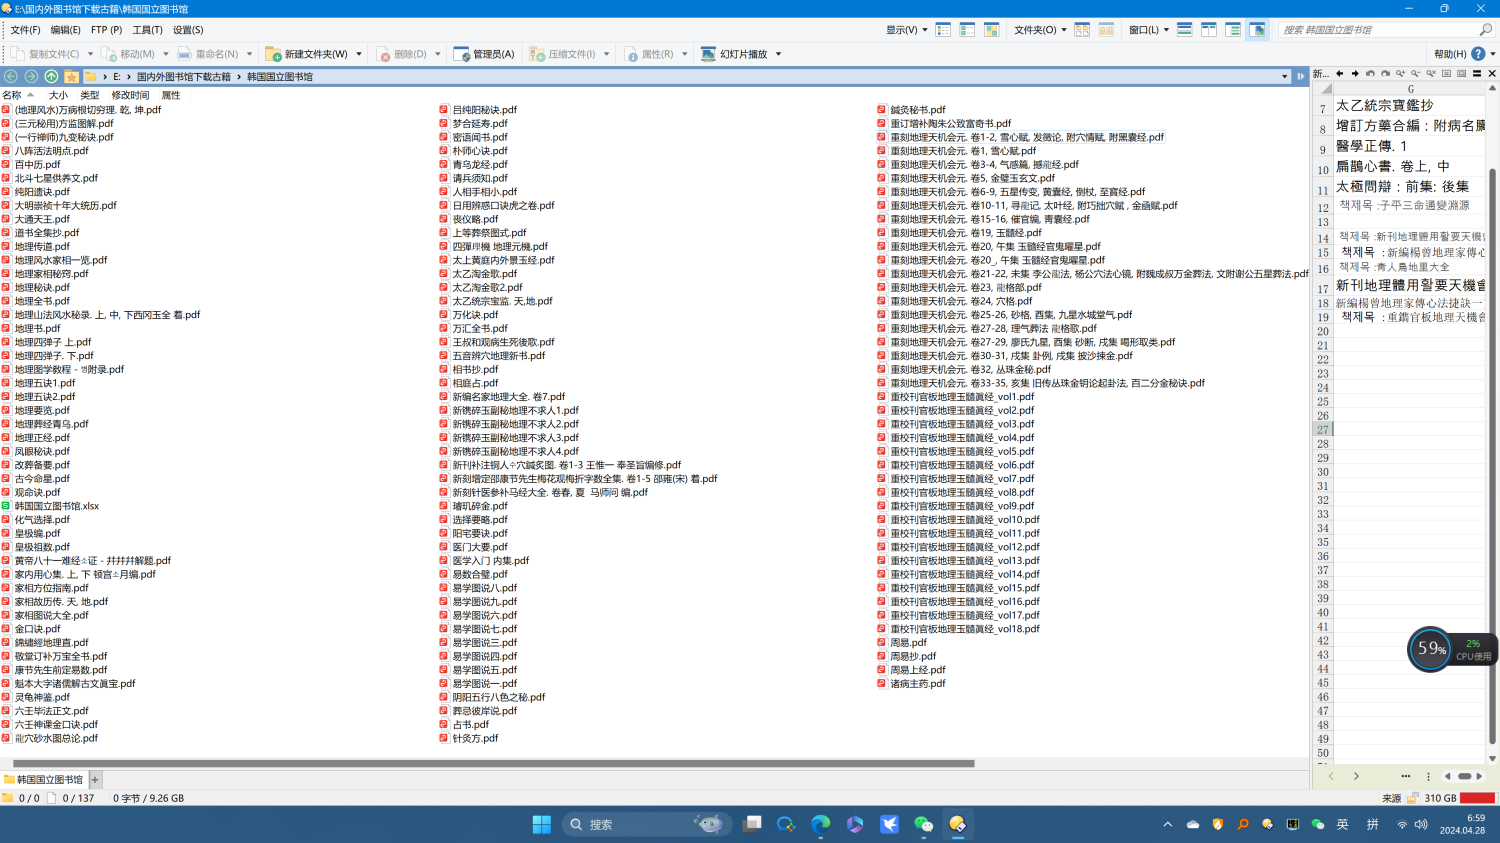Start the slideshow (幻灯片播放)
1500x843 pixels.
point(735,54)
